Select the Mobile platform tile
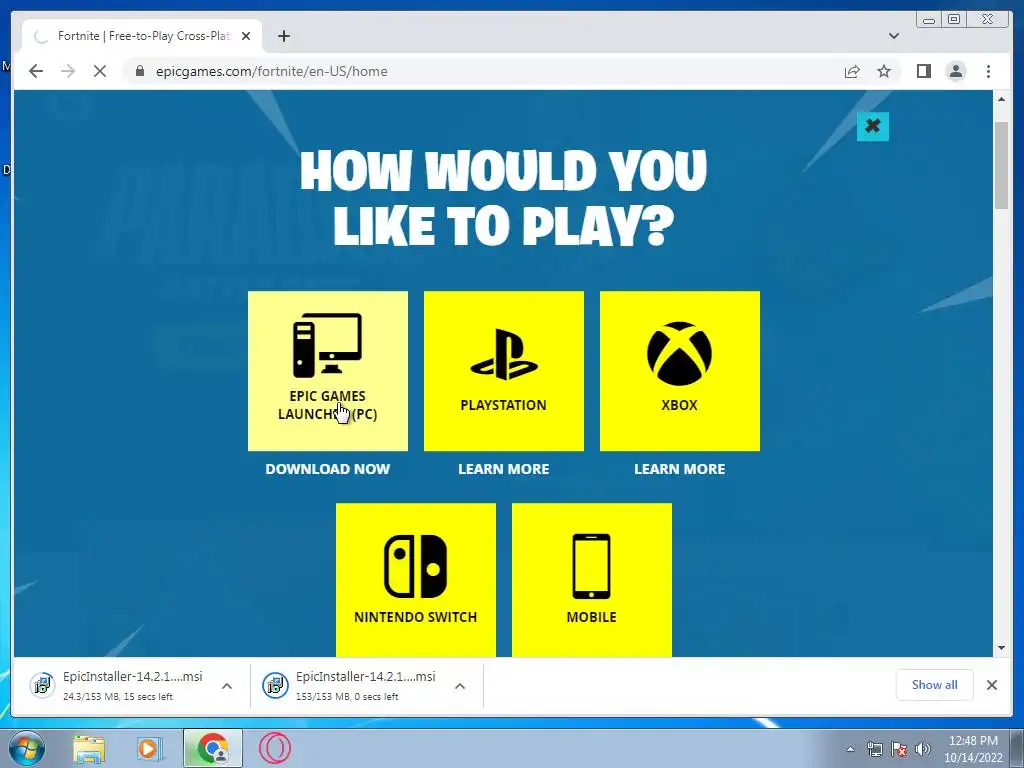 coord(592,580)
